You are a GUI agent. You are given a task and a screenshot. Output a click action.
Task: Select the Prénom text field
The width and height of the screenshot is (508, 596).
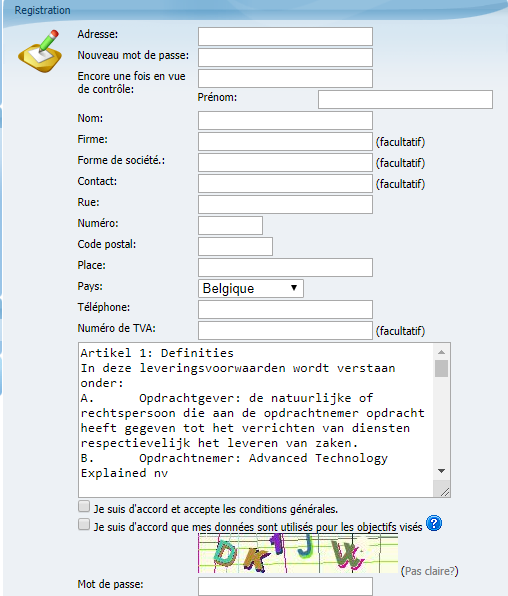coord(405,100)
